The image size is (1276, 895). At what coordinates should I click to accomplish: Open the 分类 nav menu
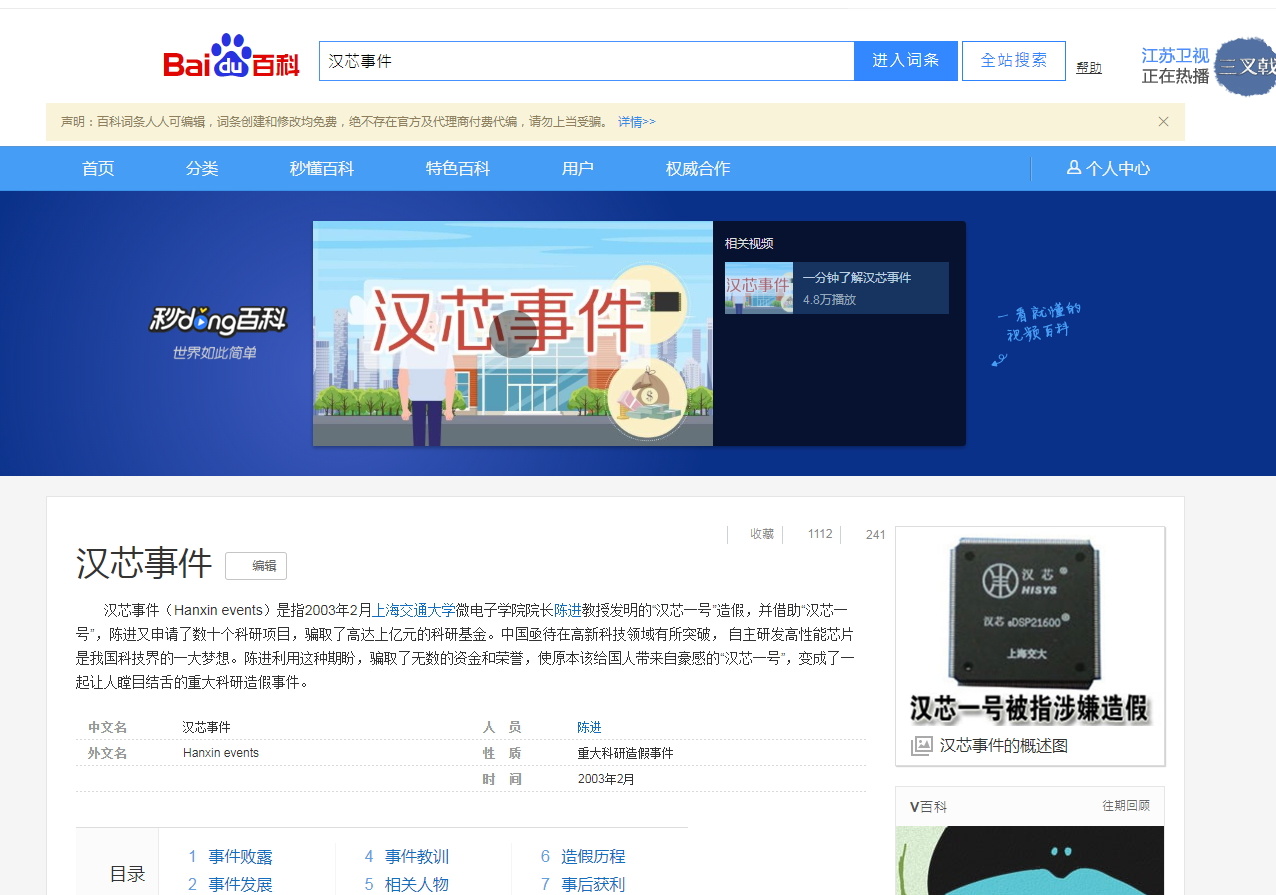(x=202, y=169)
